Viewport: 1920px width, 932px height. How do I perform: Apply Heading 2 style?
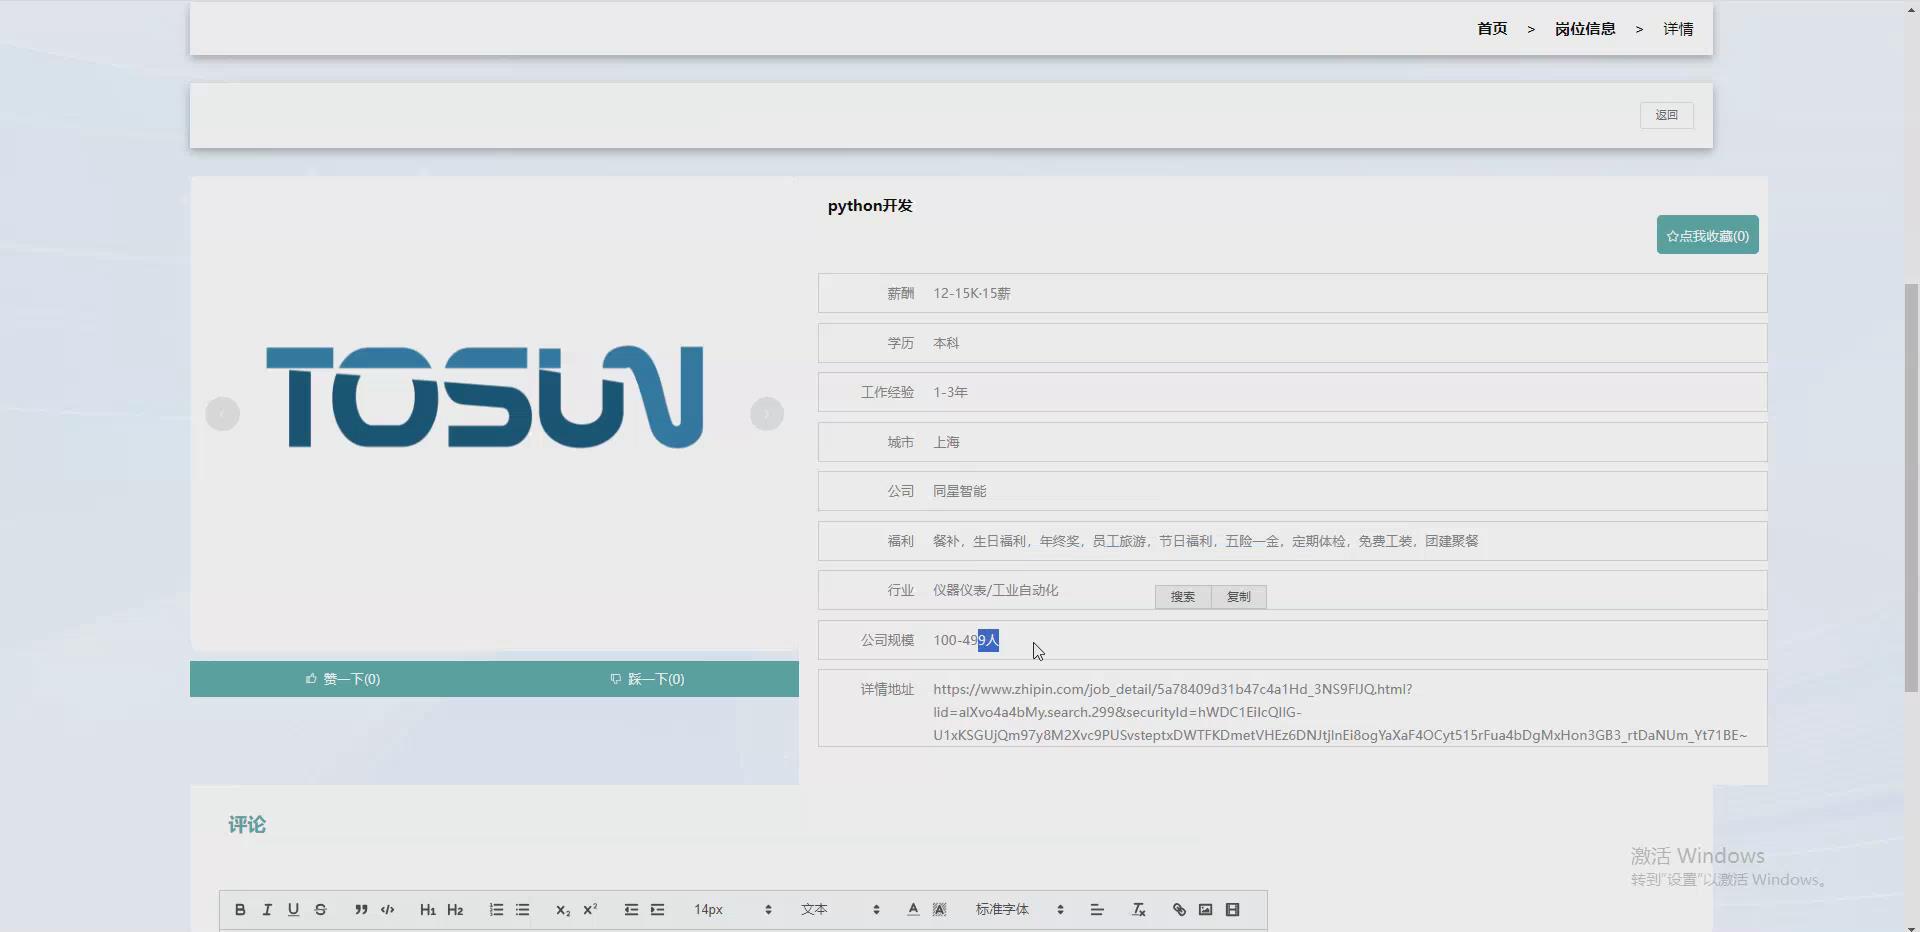point(455,910)
